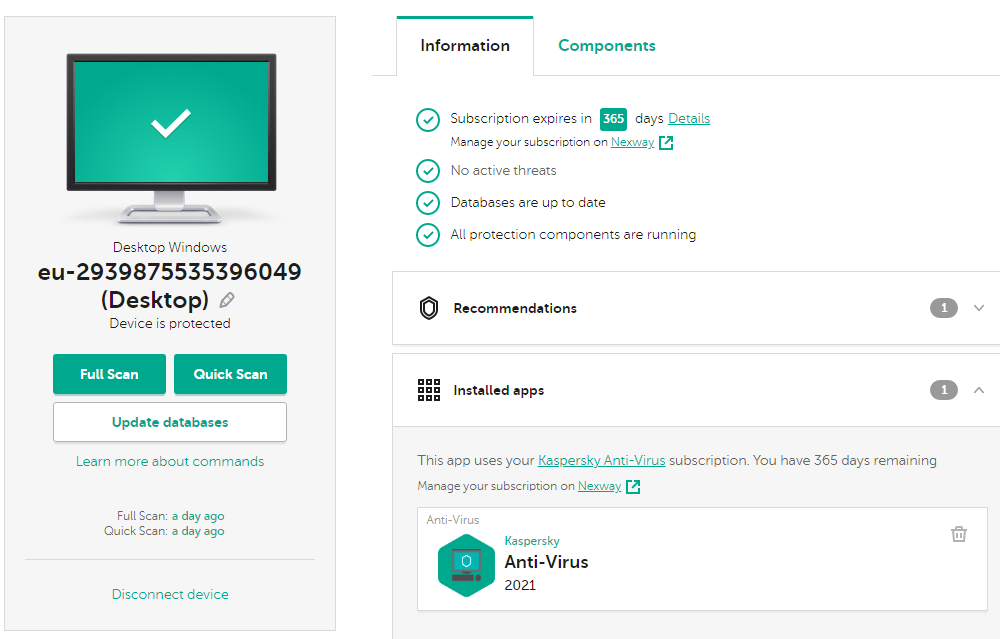Click the Update databases button

pyautogui.click(x=170, y=422)
